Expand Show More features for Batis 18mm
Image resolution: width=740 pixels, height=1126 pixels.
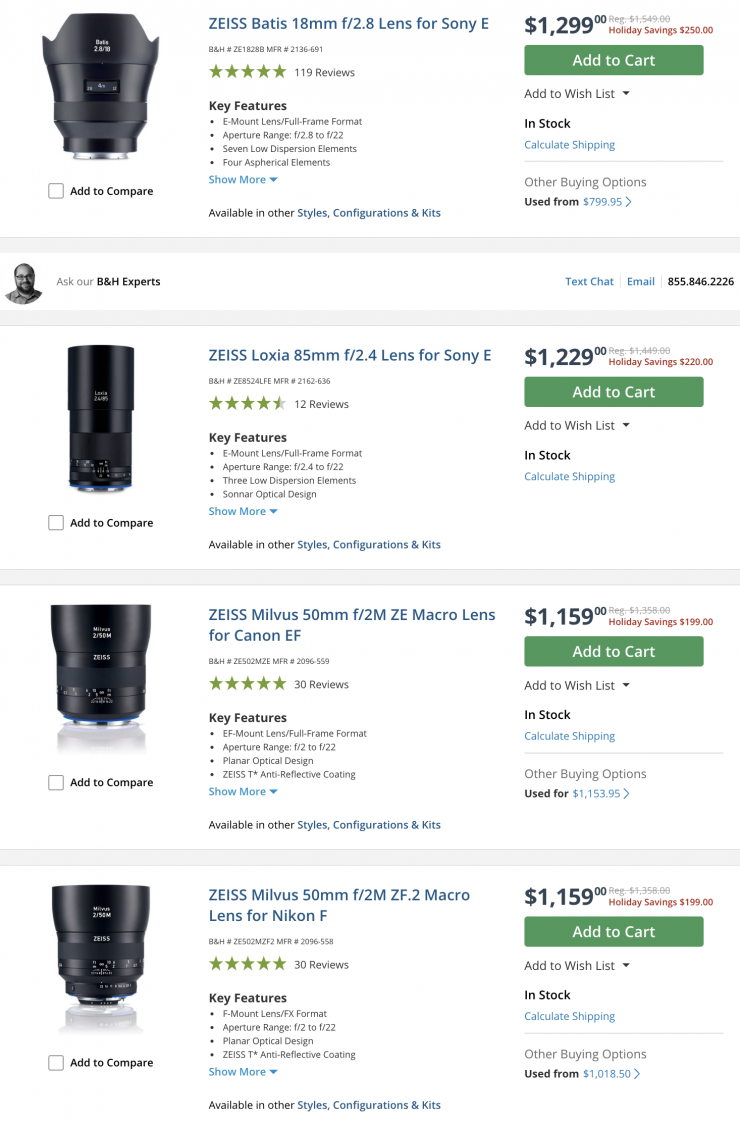243,180
